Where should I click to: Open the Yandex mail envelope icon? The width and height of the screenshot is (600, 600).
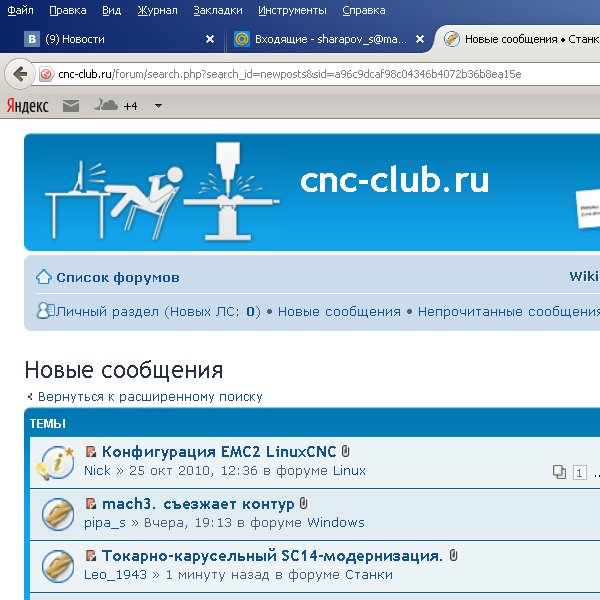click(71, 106)
